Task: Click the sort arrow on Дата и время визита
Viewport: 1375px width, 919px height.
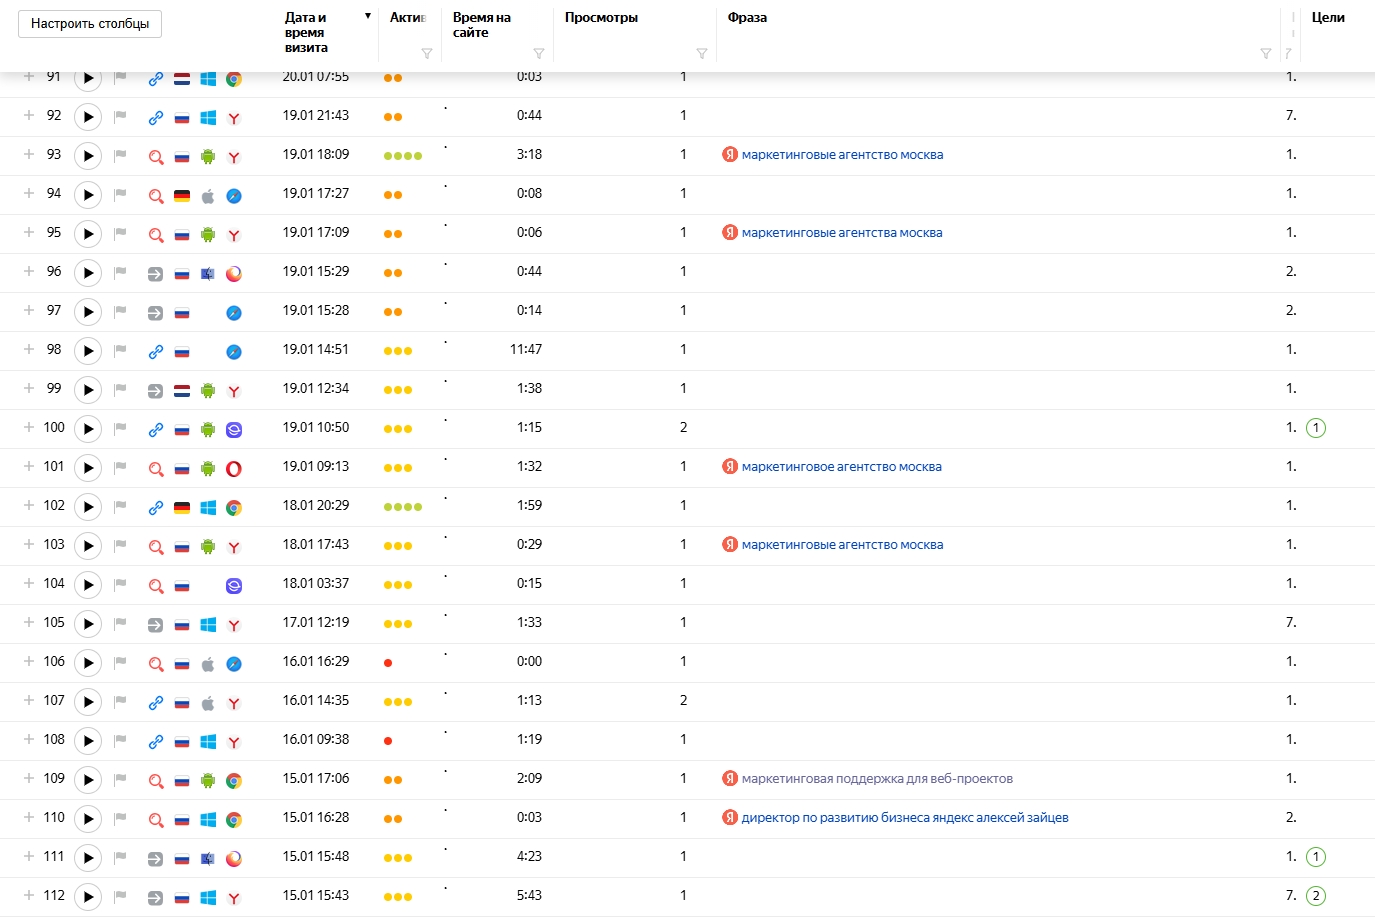Action: point(368,16)
